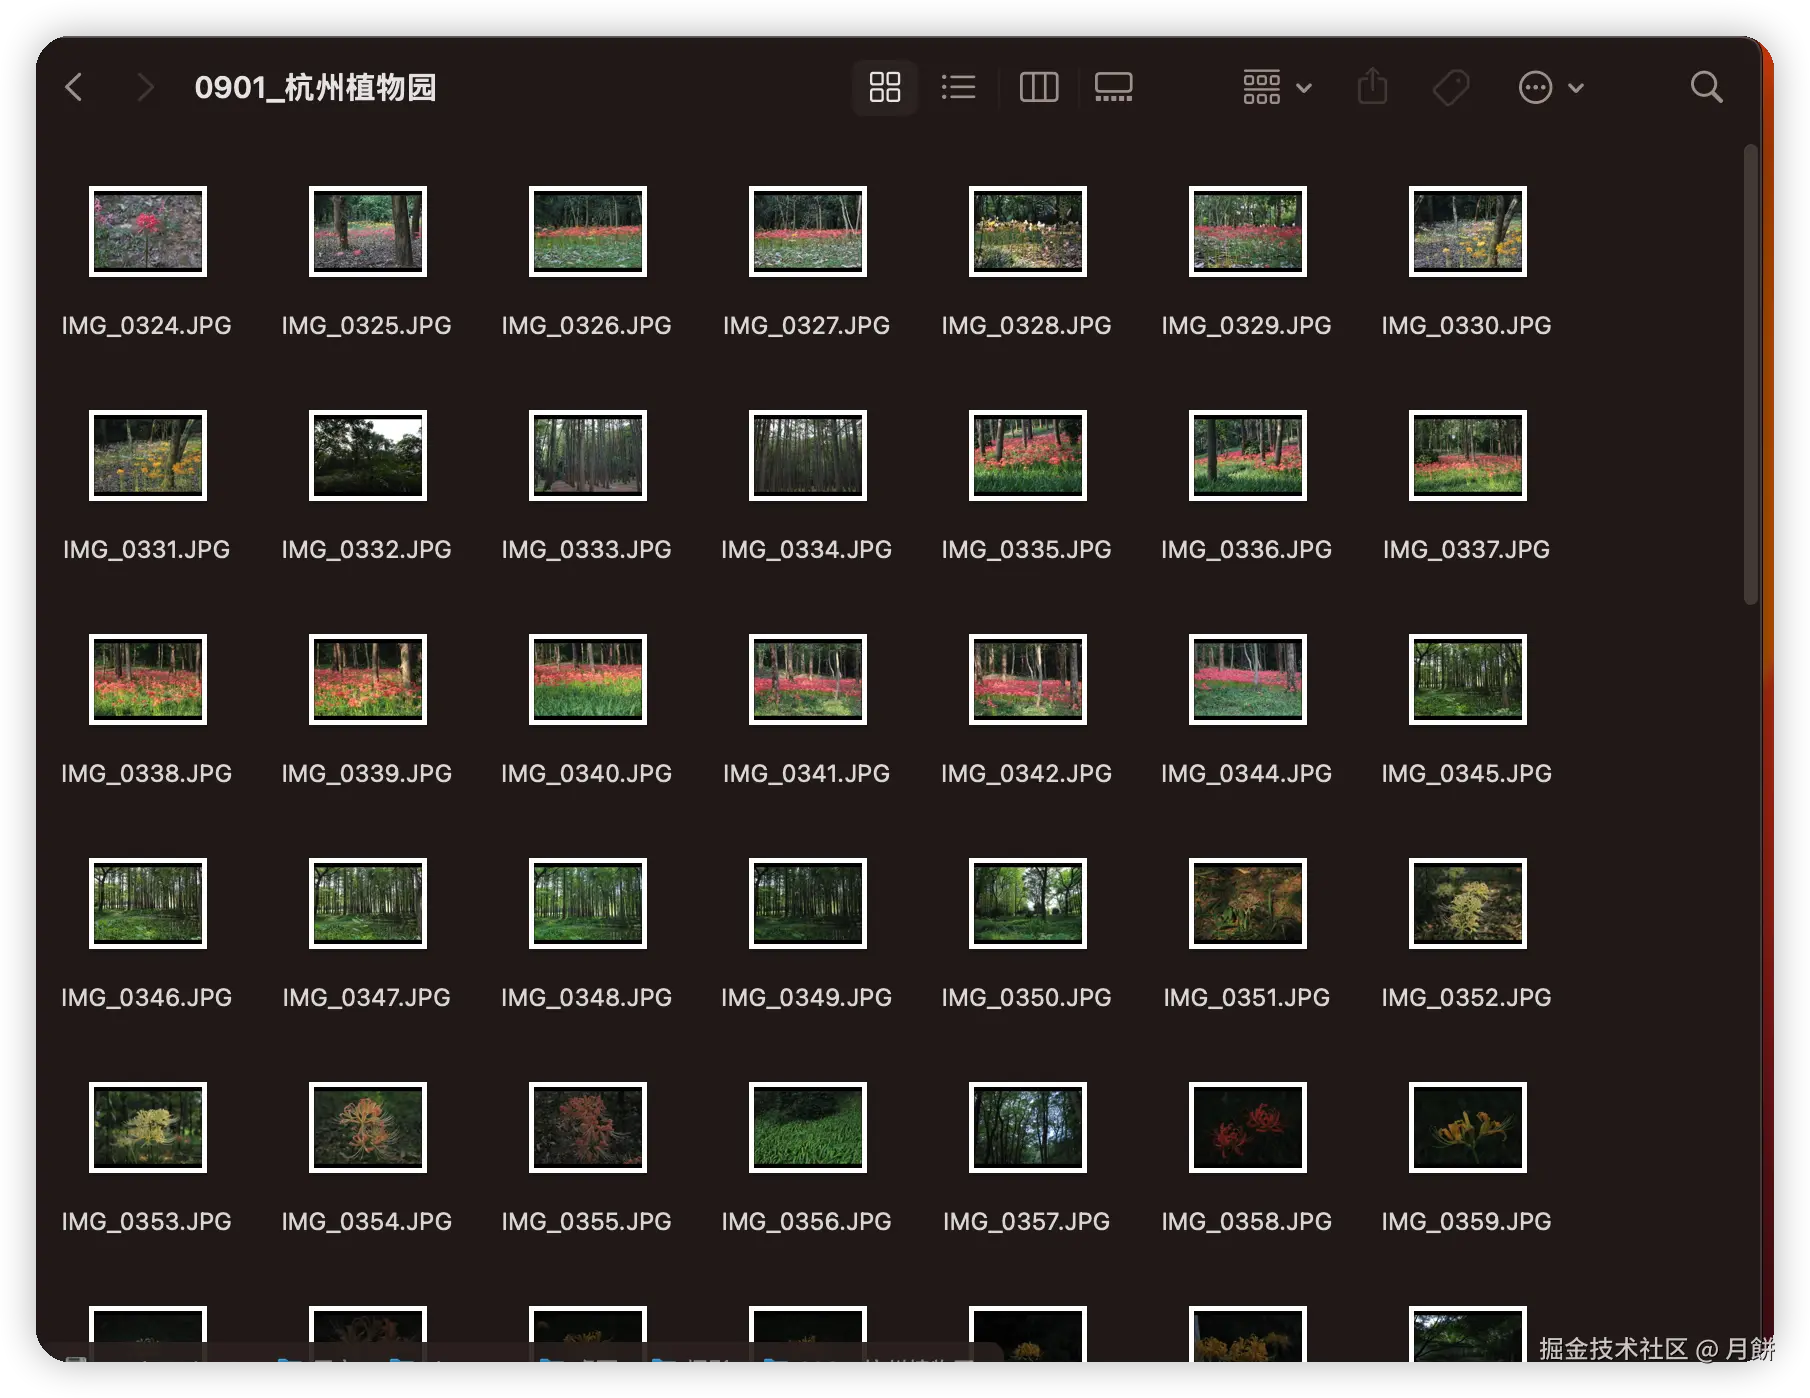The image size is (1810, 1398).
Task: Select the IMG_0352.JPG thumbnail
Action: pyautogui.click(x=1468, y=903)
